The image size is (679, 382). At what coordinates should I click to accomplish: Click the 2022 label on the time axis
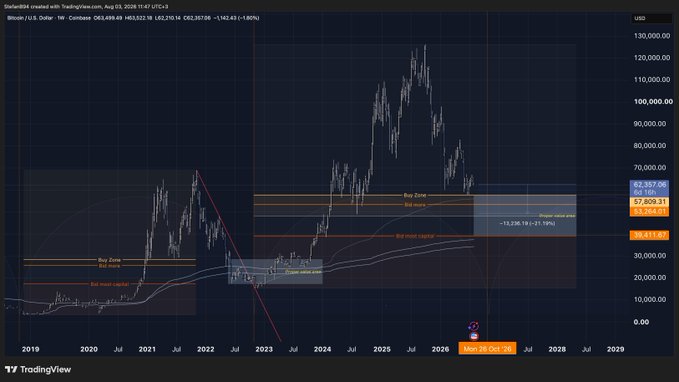point(205,349)
